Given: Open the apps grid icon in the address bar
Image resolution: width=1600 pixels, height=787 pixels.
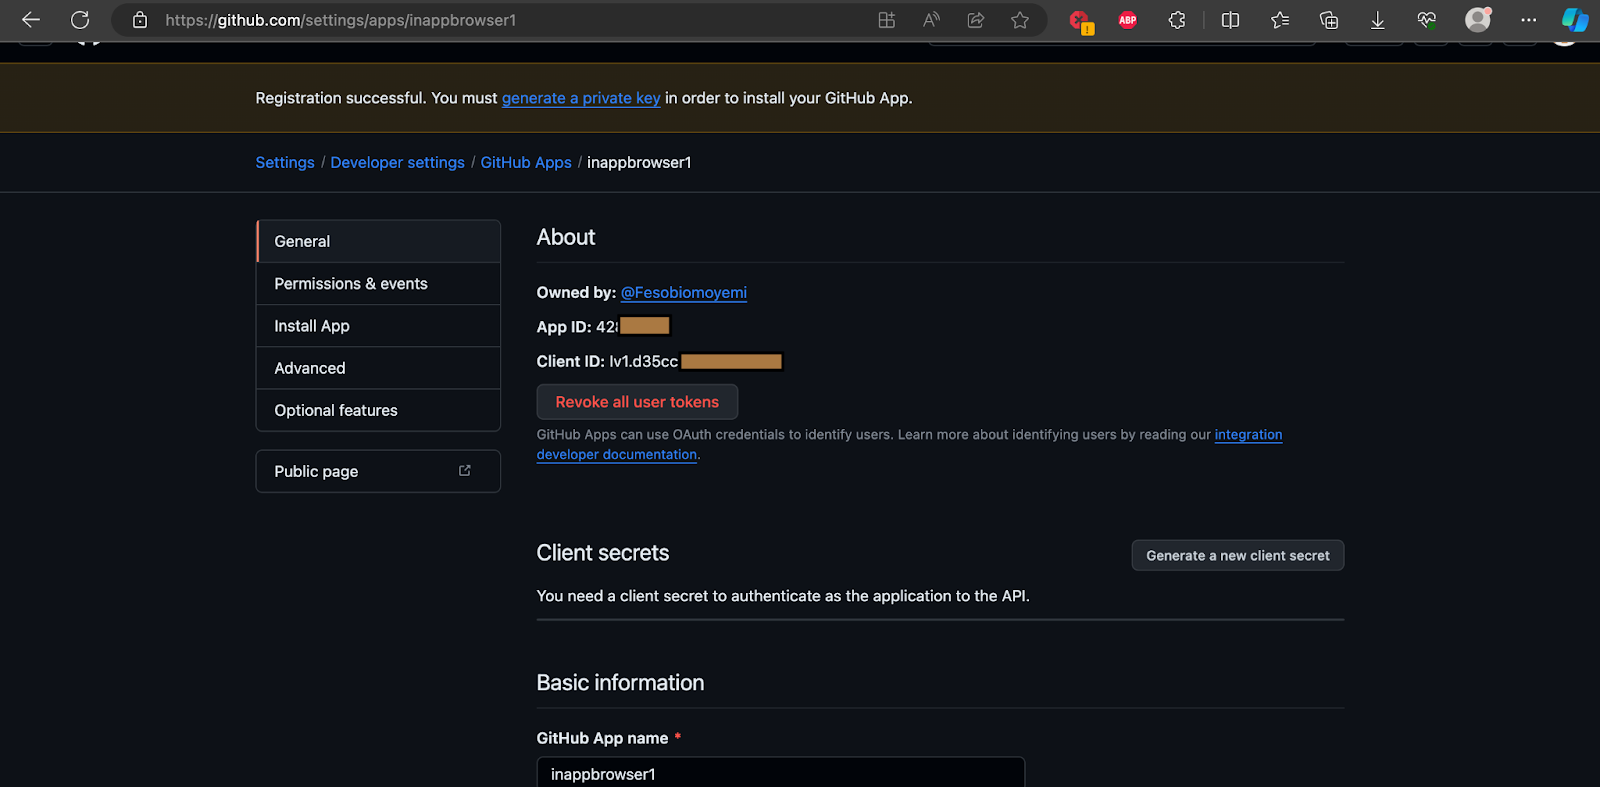Looking at the screenshot, I should (x=886, y=20).
